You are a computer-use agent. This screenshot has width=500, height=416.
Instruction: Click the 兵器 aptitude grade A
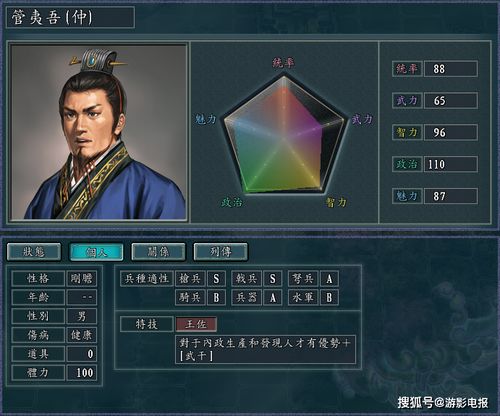[273, 297]
